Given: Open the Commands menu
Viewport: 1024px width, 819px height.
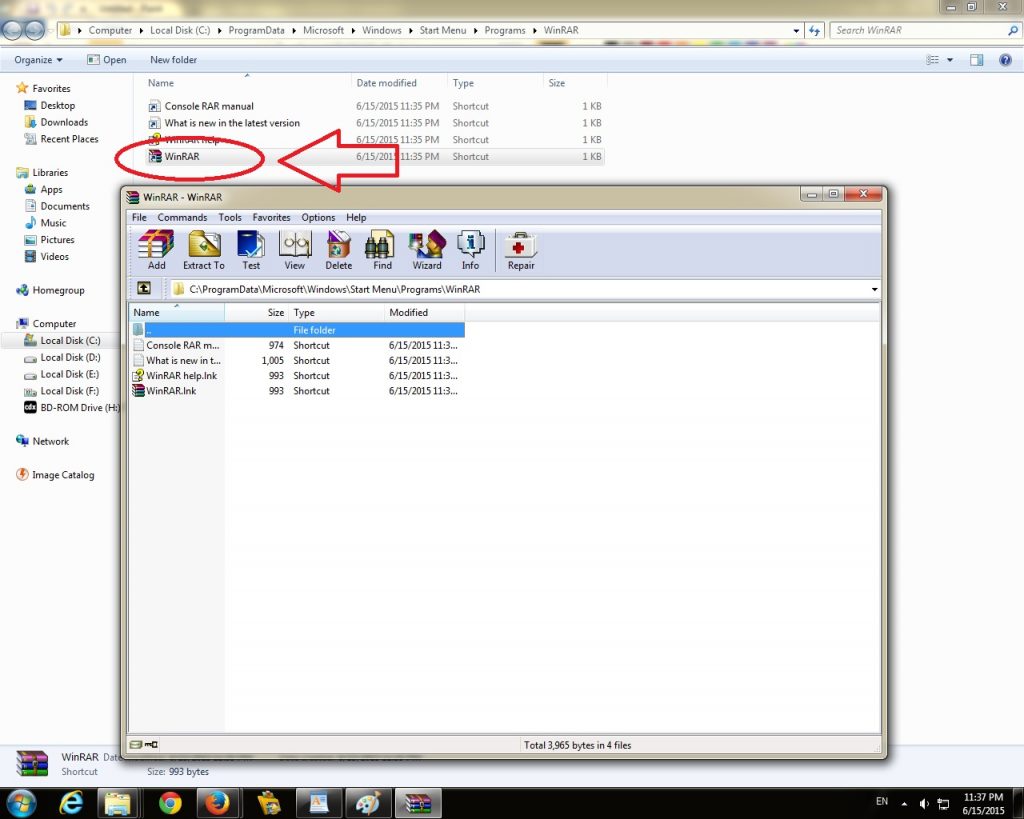Looking at the screenshot, I should pos(182,217).
